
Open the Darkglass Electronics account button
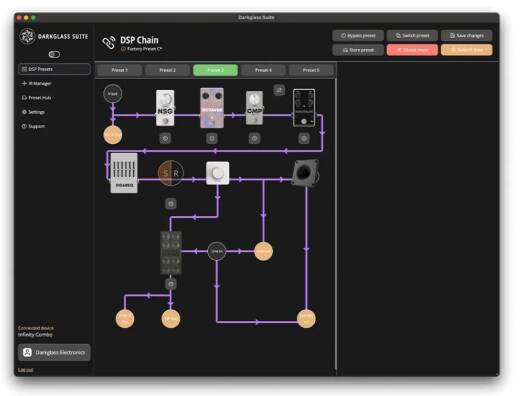point(54,352)
